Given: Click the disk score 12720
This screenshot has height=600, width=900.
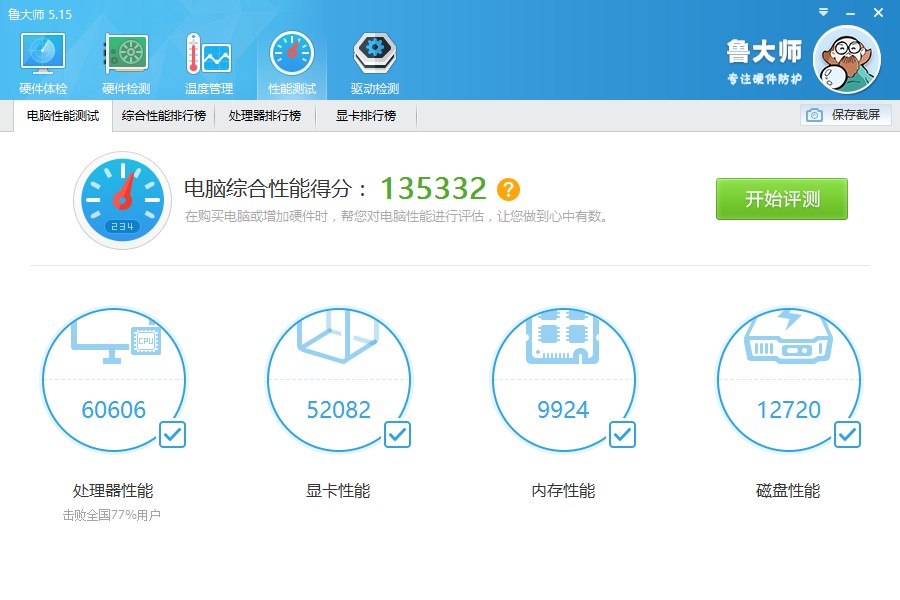Looking at the screenshot, I should pyautogui.click(x=789, y=410).
